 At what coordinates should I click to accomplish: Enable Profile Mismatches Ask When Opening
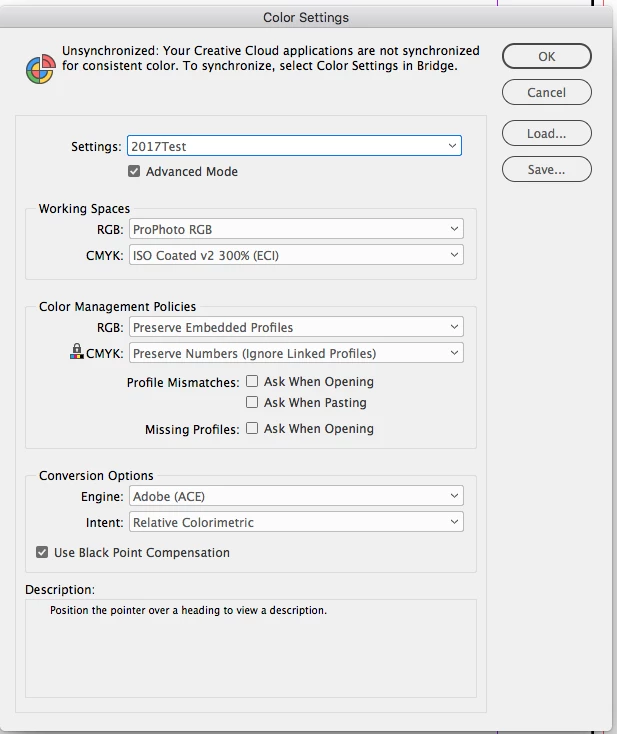tap(252, 381)
